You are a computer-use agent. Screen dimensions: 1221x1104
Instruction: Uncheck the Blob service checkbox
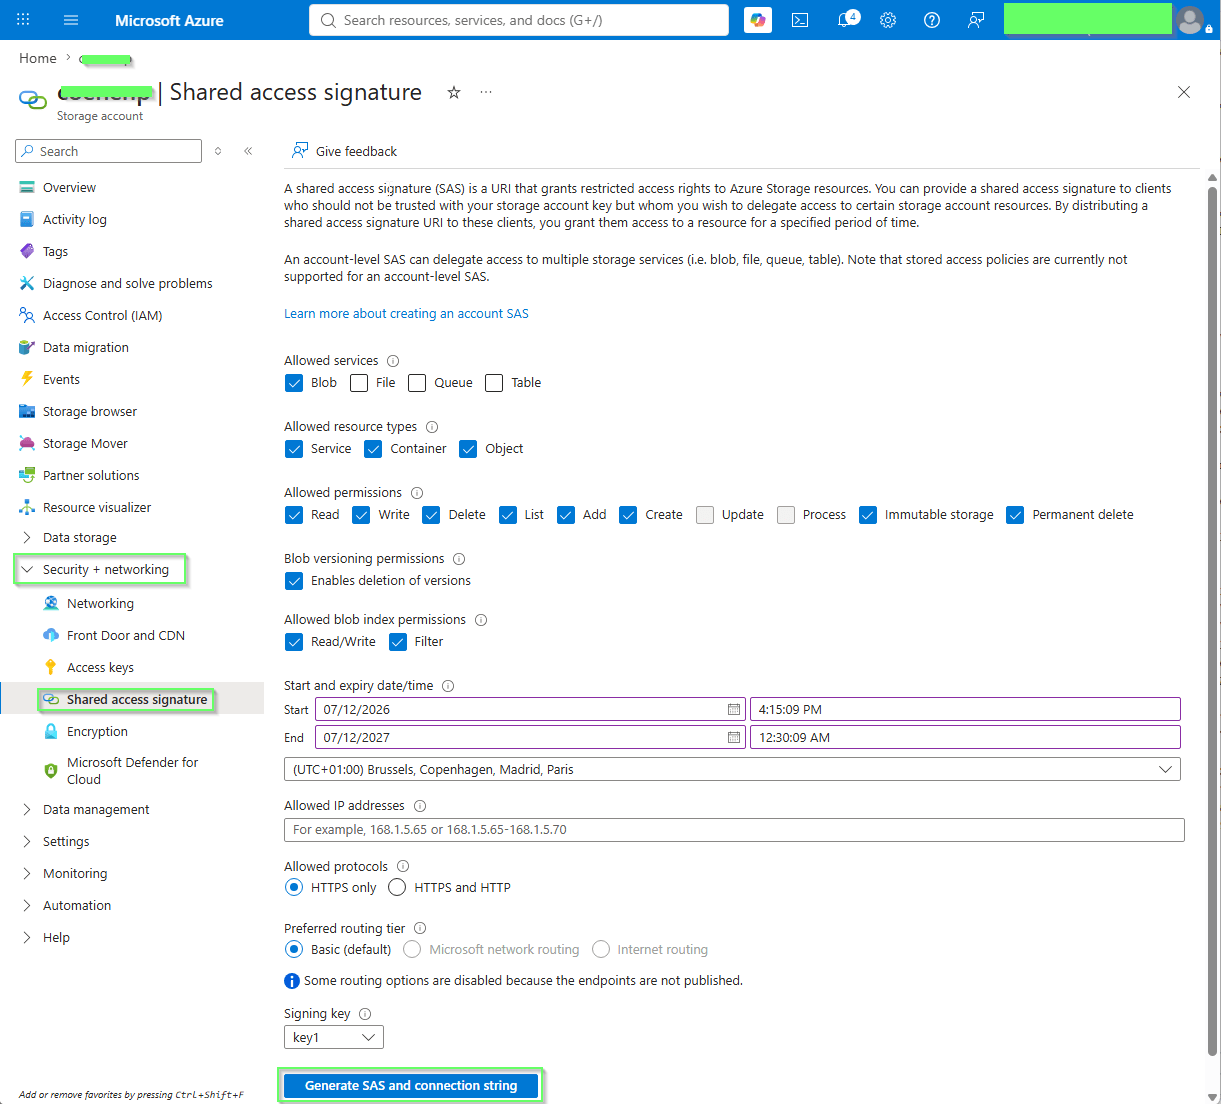(x=294, y=383)
